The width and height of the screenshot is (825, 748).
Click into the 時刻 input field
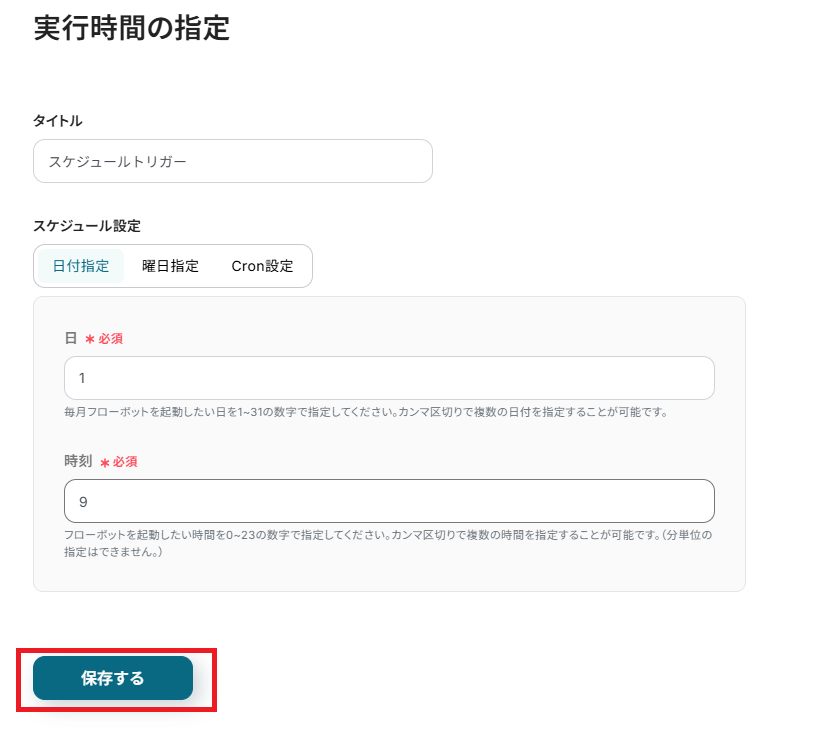(x=389, y=501)
